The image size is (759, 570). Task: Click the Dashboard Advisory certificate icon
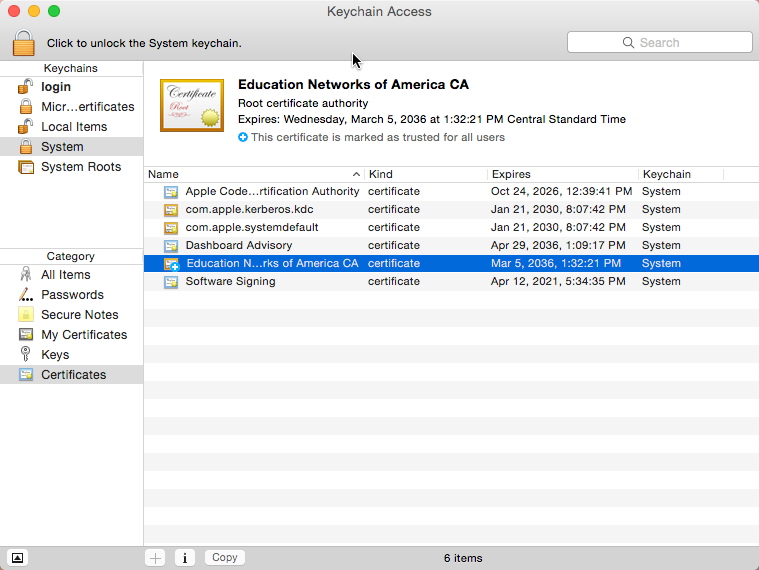click(x=171, y=245)
